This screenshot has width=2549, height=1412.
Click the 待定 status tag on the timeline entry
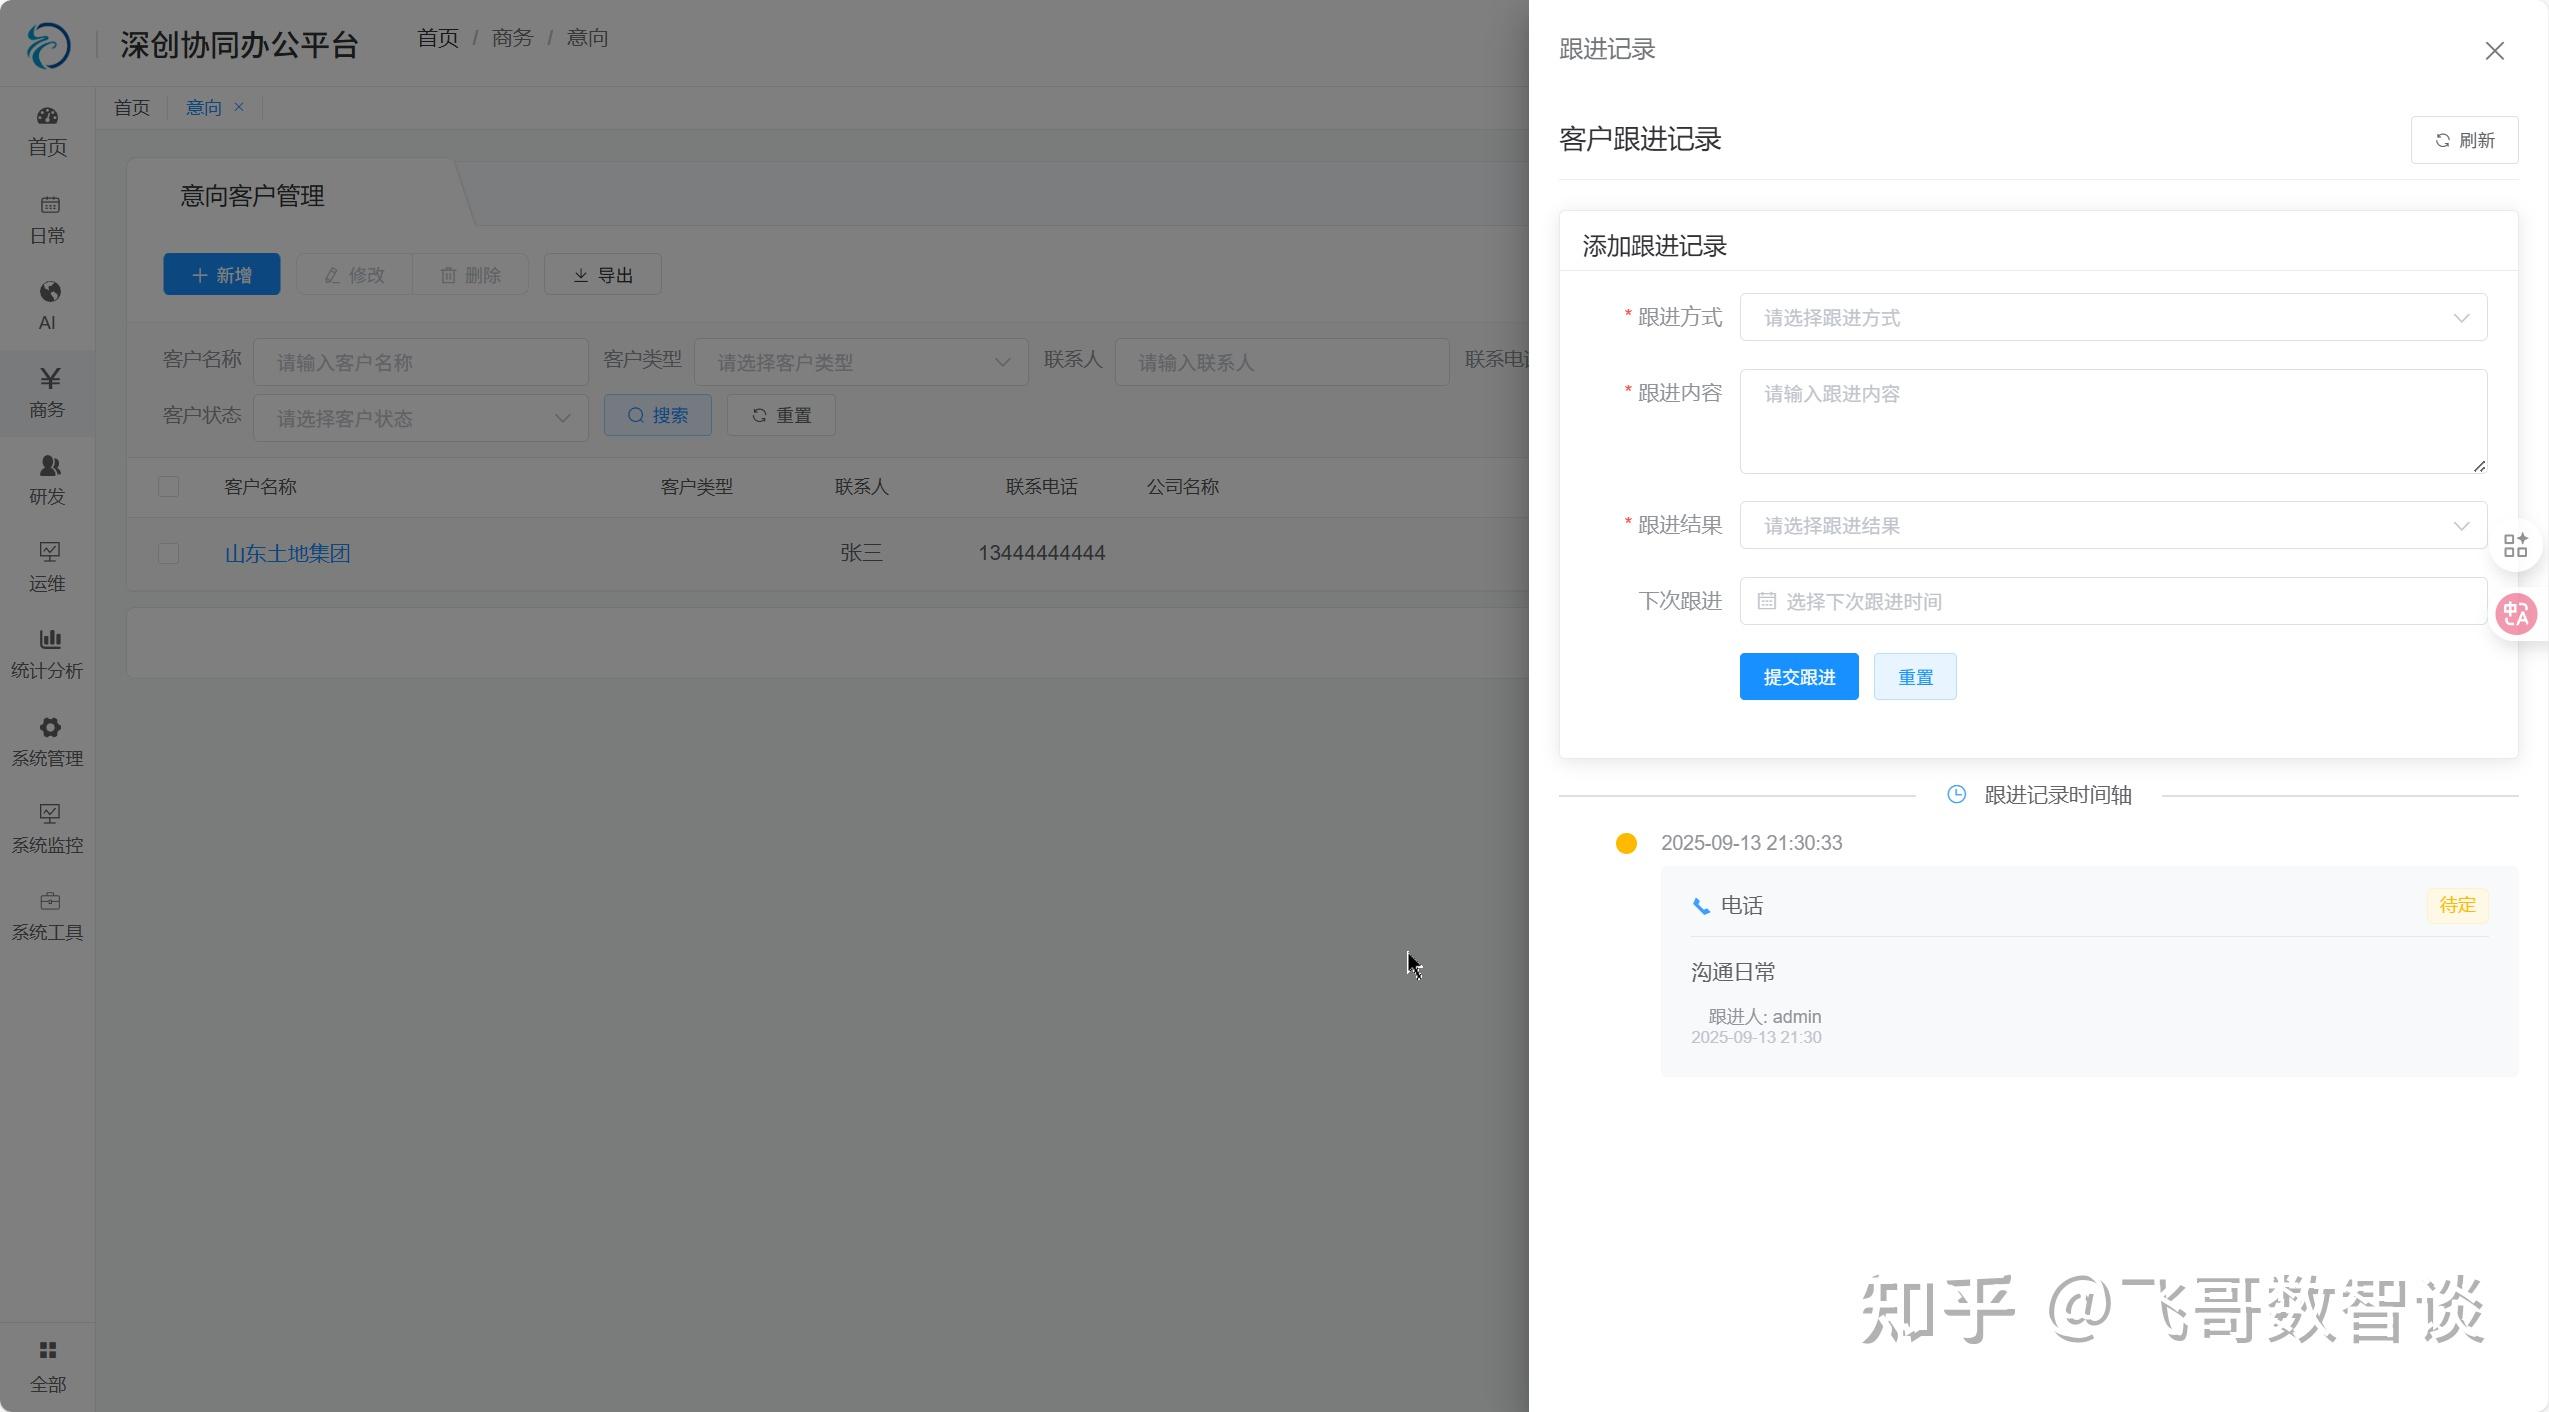point(2457,905)
